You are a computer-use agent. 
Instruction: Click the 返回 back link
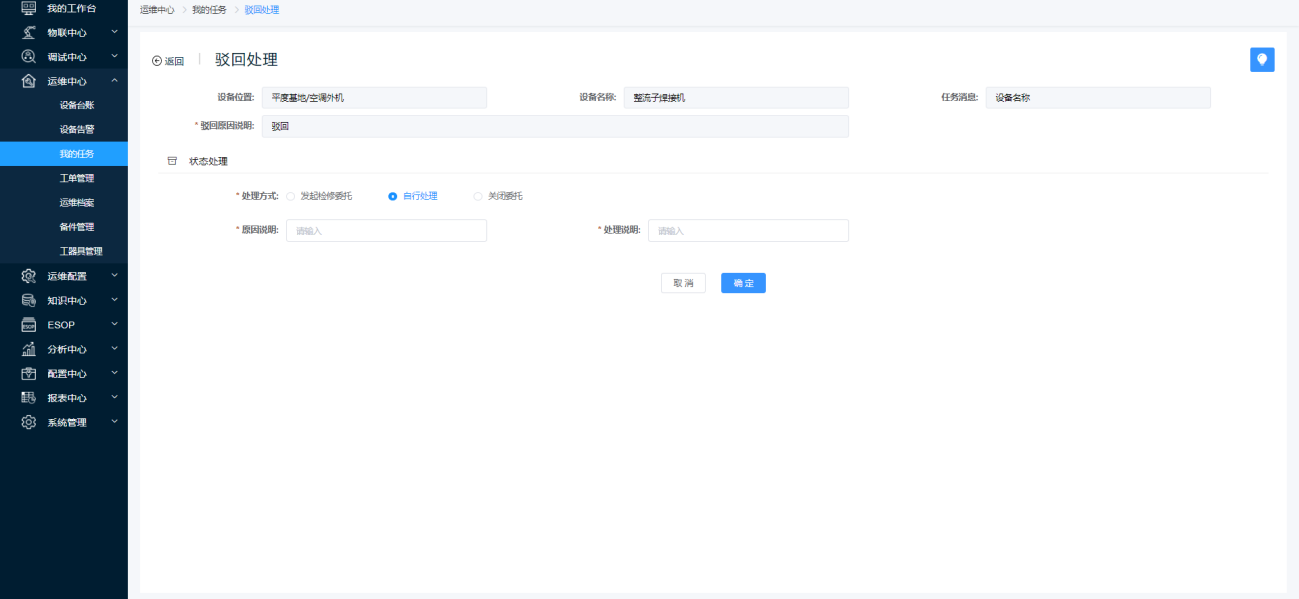[x=168, y=61]
